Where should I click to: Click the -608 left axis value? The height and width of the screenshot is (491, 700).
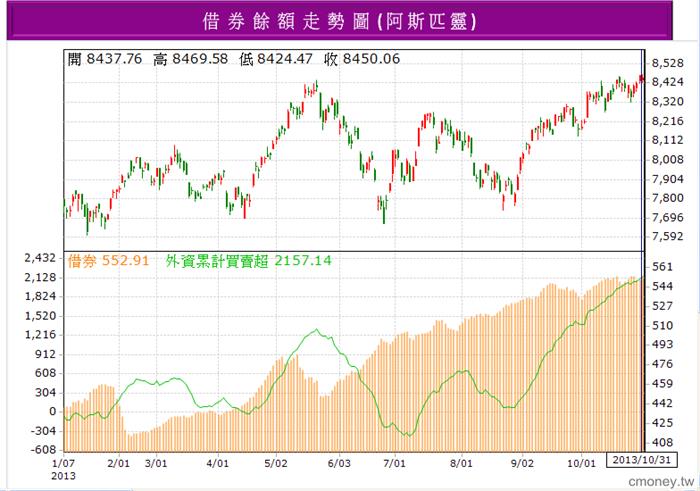pyautogui.click(x=43, y=449)
